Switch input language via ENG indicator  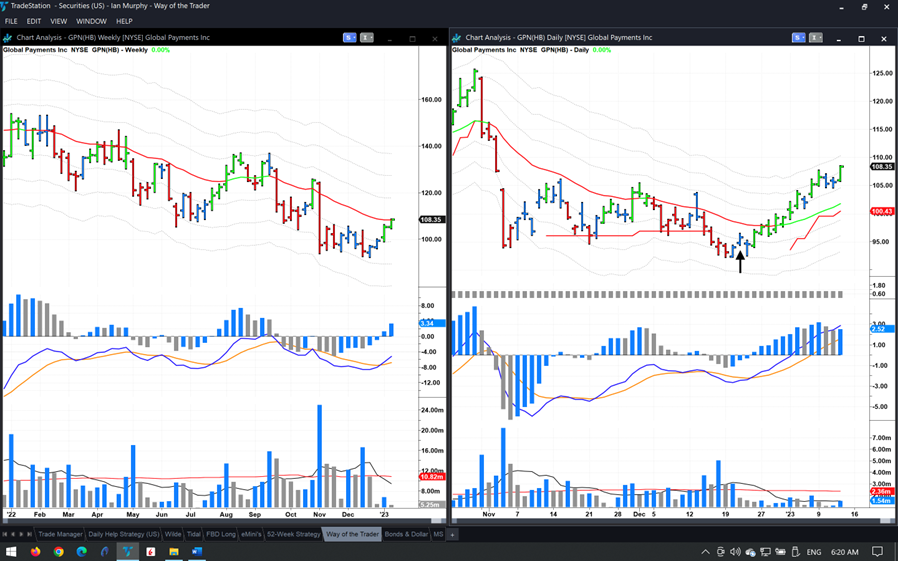coord(814,552)
